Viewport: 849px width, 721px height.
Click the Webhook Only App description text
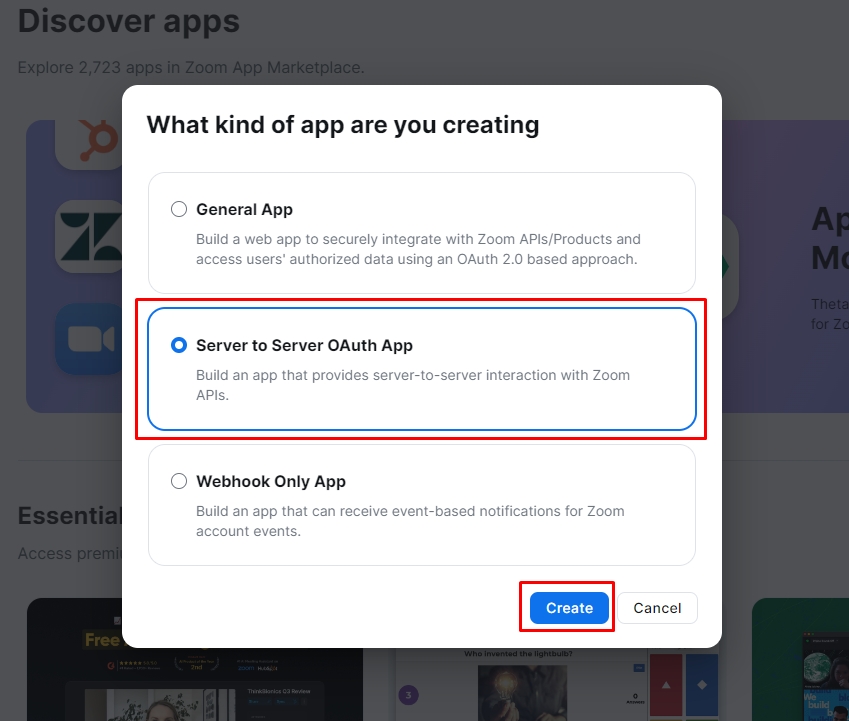pyautogui.click(x=410, y=521)
